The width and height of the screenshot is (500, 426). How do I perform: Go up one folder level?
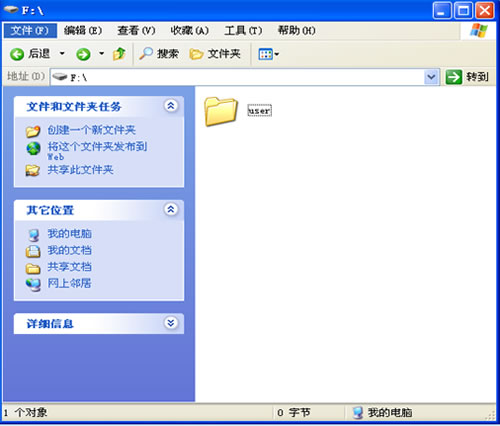[x=119, y=54]
